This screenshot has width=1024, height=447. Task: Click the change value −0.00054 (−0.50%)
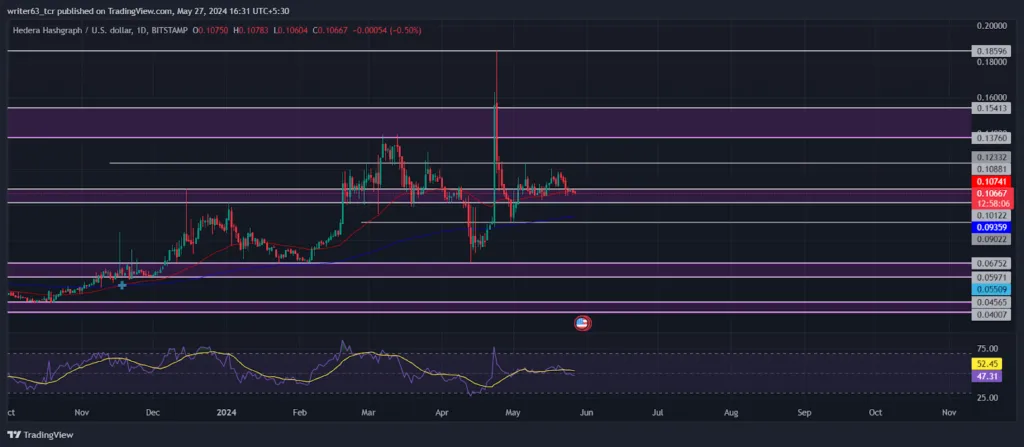click(x=387, y=31)
